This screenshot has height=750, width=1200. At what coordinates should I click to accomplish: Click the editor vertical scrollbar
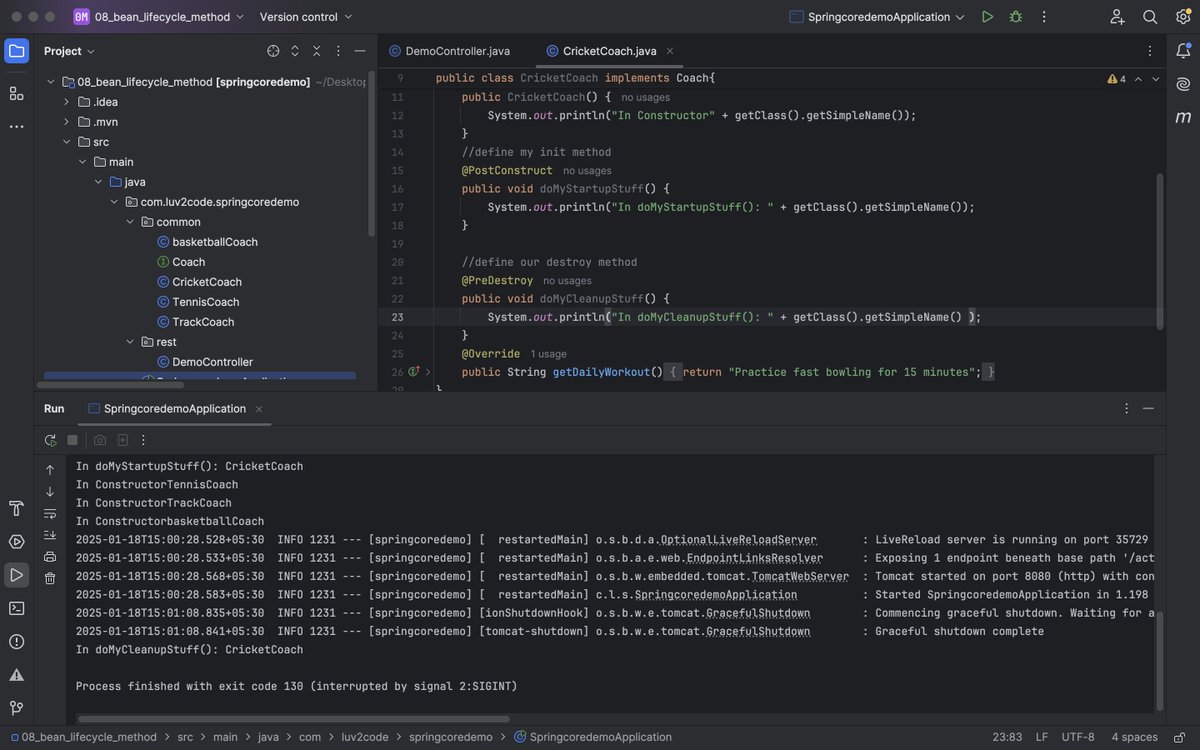click(x=1160, y=250)
